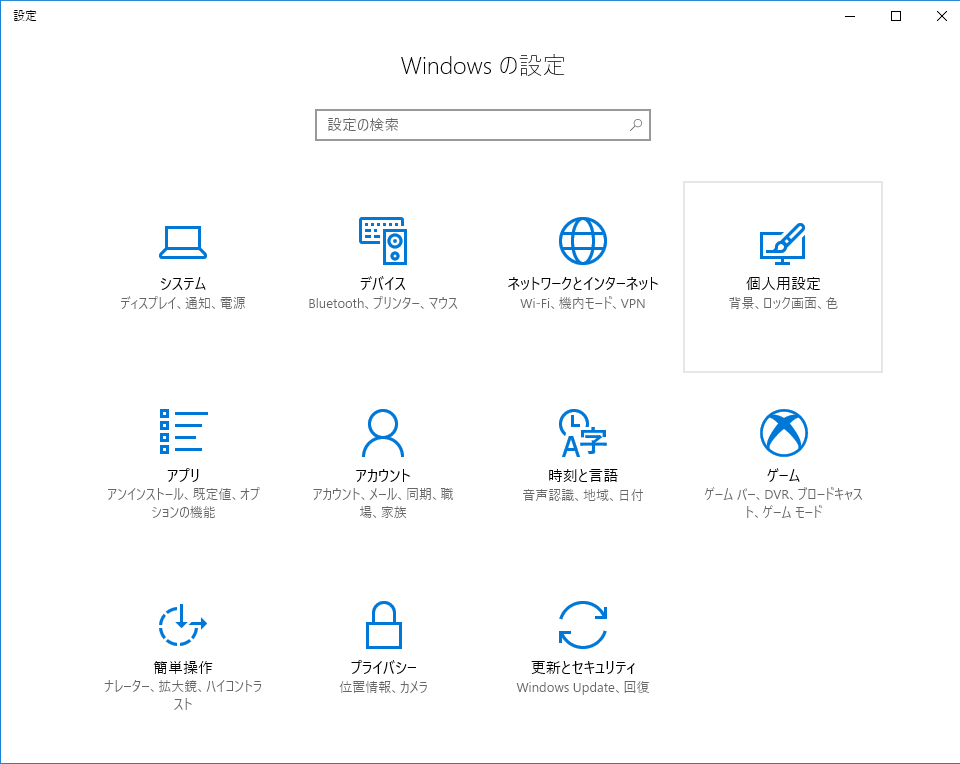Click the text Wi-Fi、機内モード、VPN

[583, 303]
